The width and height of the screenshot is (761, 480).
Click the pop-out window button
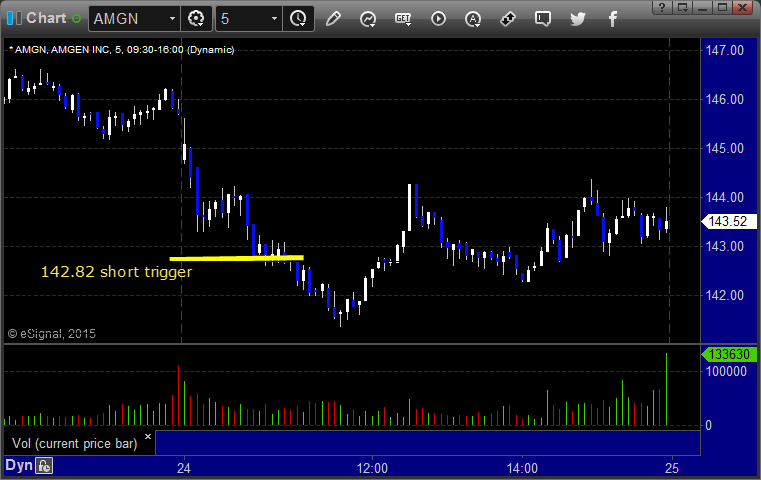(x=683, y=7)
